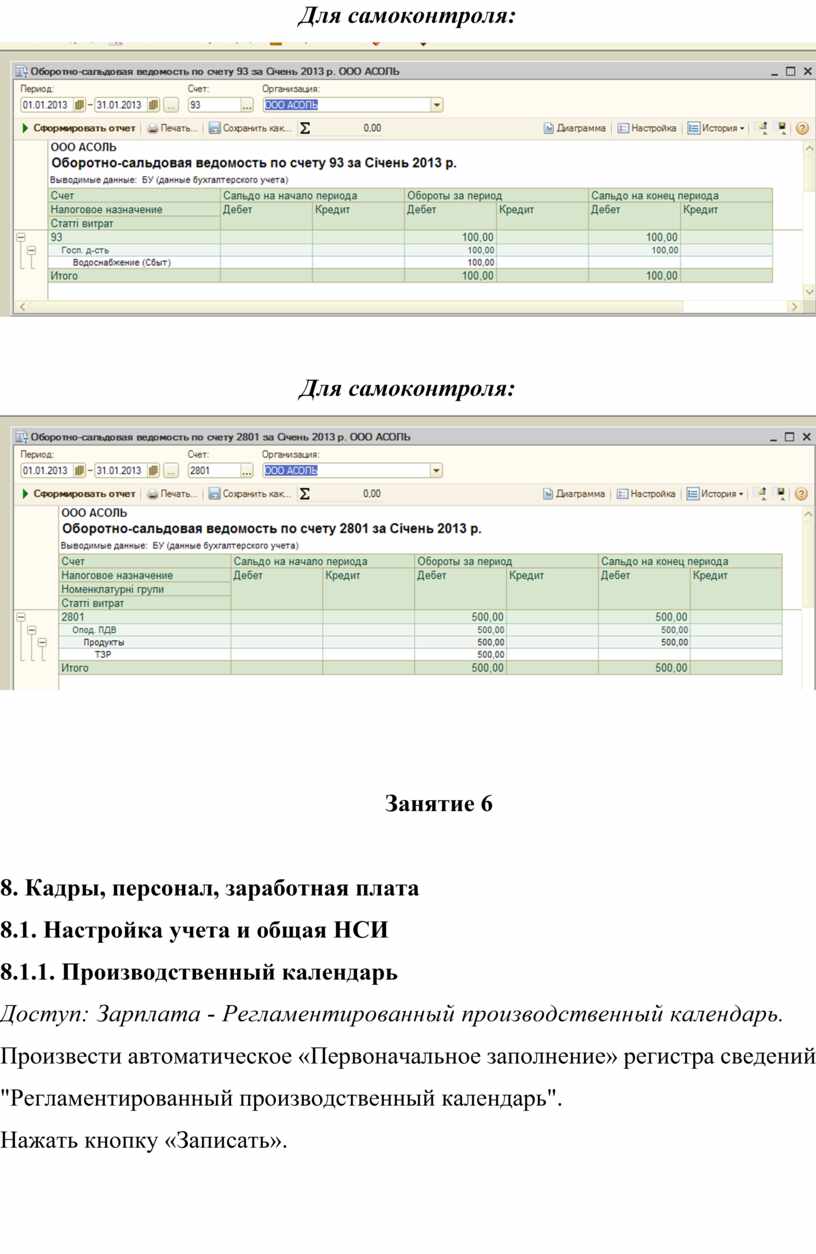Collapse account 93 row group
This screenshot has height=1254, width=816.
(19, 237)
